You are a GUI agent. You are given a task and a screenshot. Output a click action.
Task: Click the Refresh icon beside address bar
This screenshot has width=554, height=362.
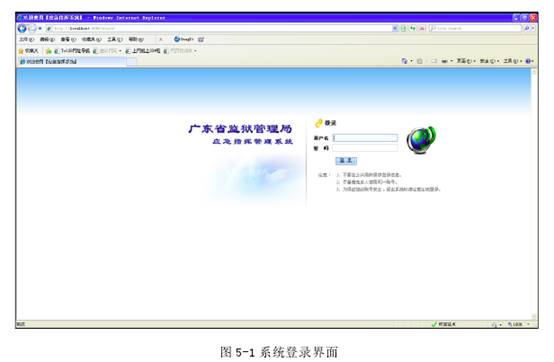click(x=413, y=28)
